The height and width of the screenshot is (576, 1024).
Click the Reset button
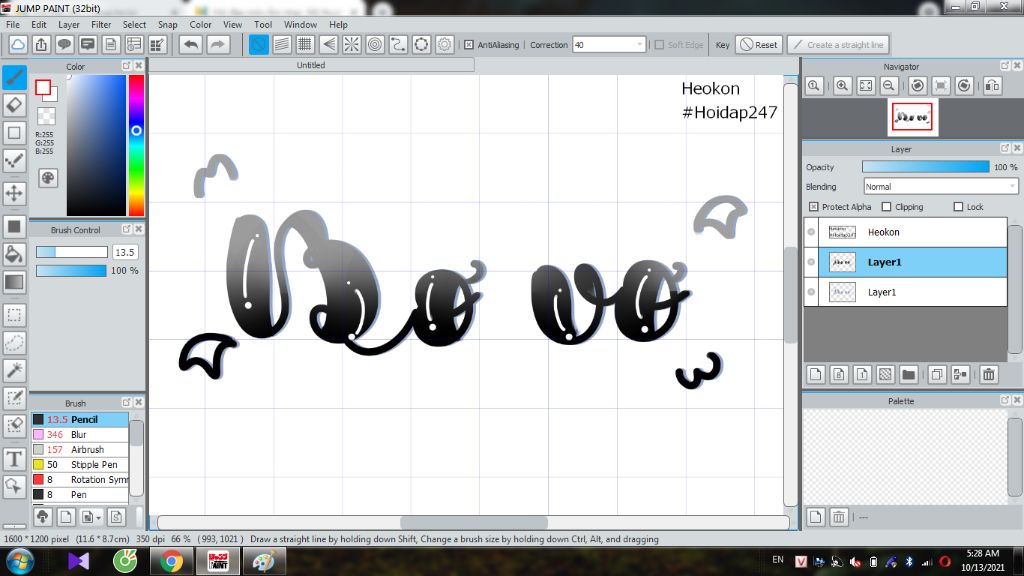click(759, 44)
